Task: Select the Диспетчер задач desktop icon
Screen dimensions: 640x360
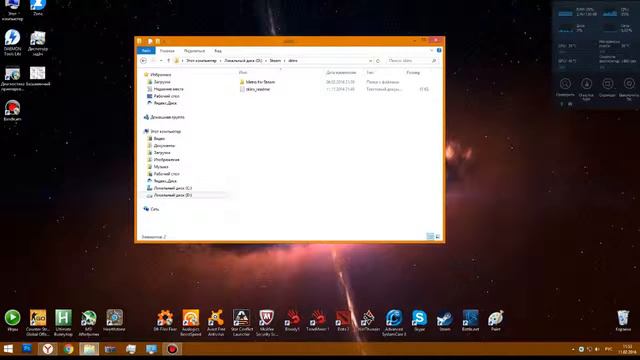Action: click(x=38, y=43)
